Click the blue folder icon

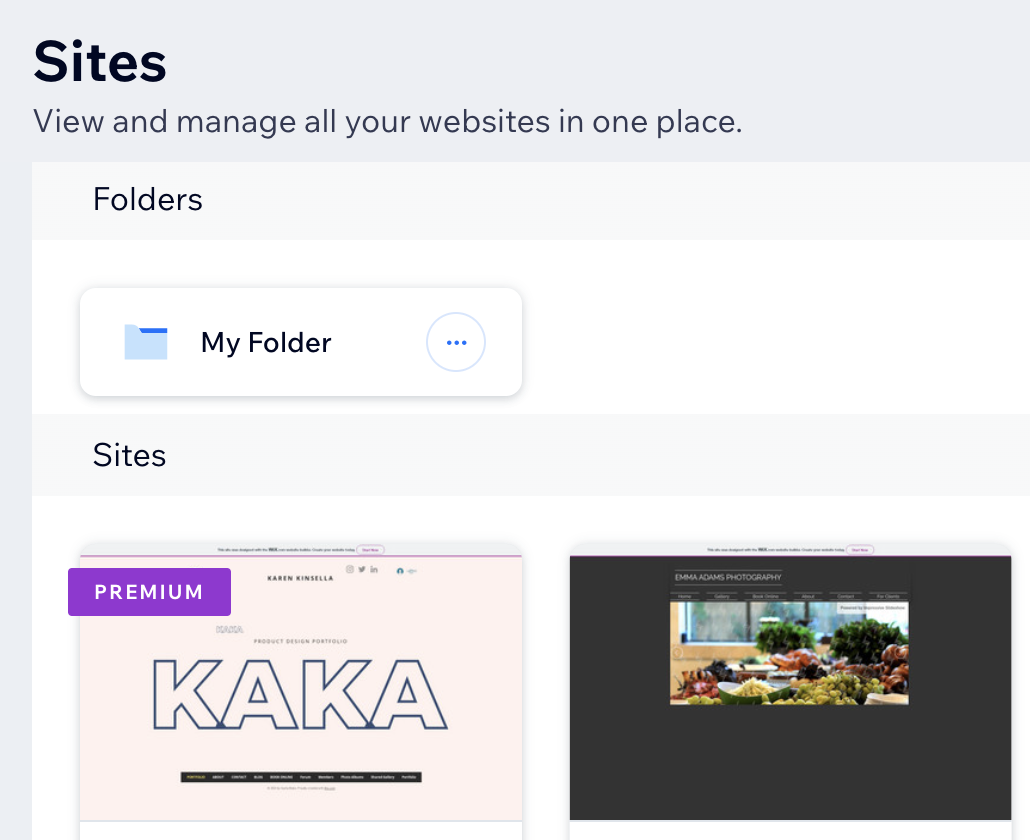(x=146, y=342)
